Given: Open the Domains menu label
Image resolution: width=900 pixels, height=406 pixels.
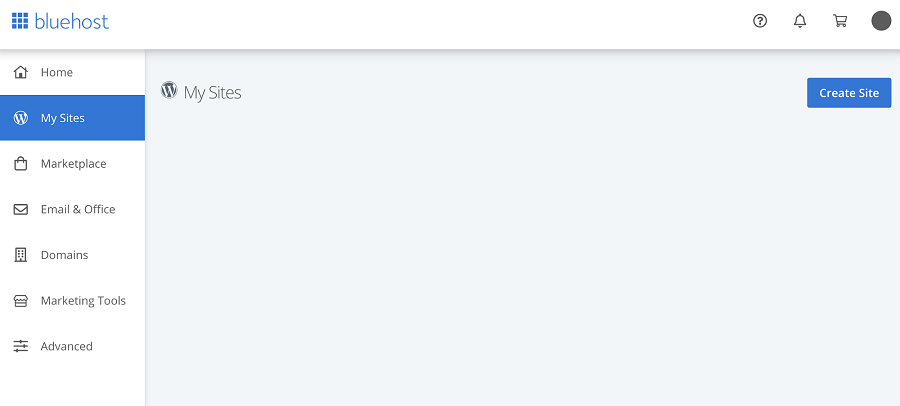Looking at the screenshot, I should click(x=64, y=255).
